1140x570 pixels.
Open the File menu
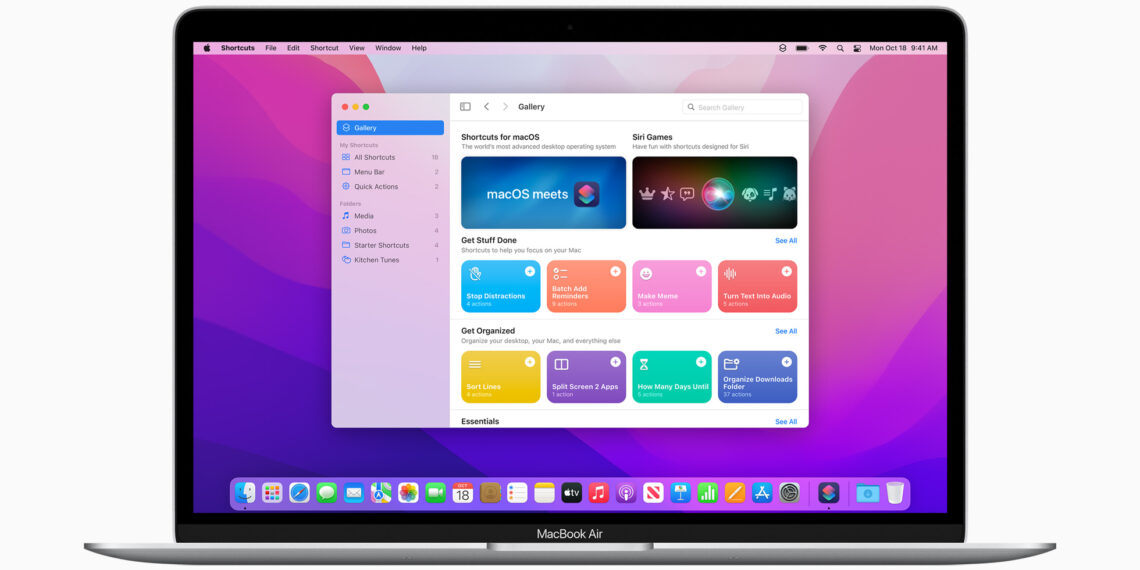[271, 48]
